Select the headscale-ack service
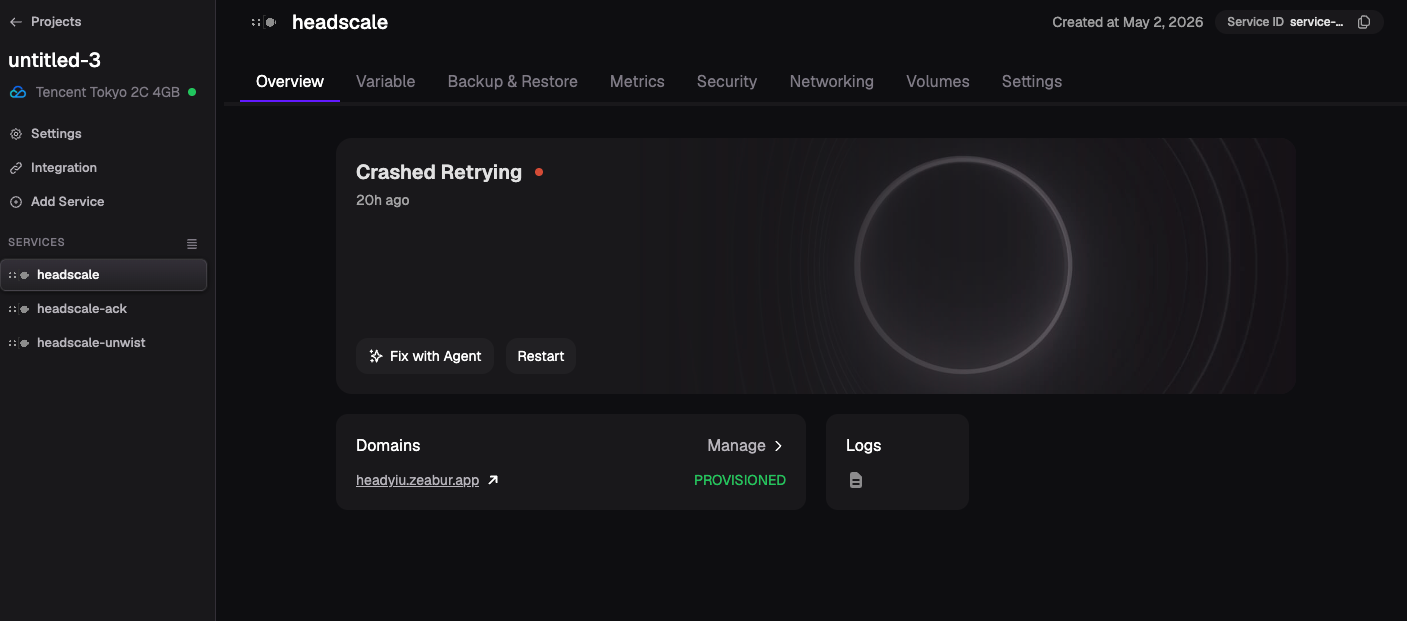Viewport: 1407px width, 621px height. [104, 309]
